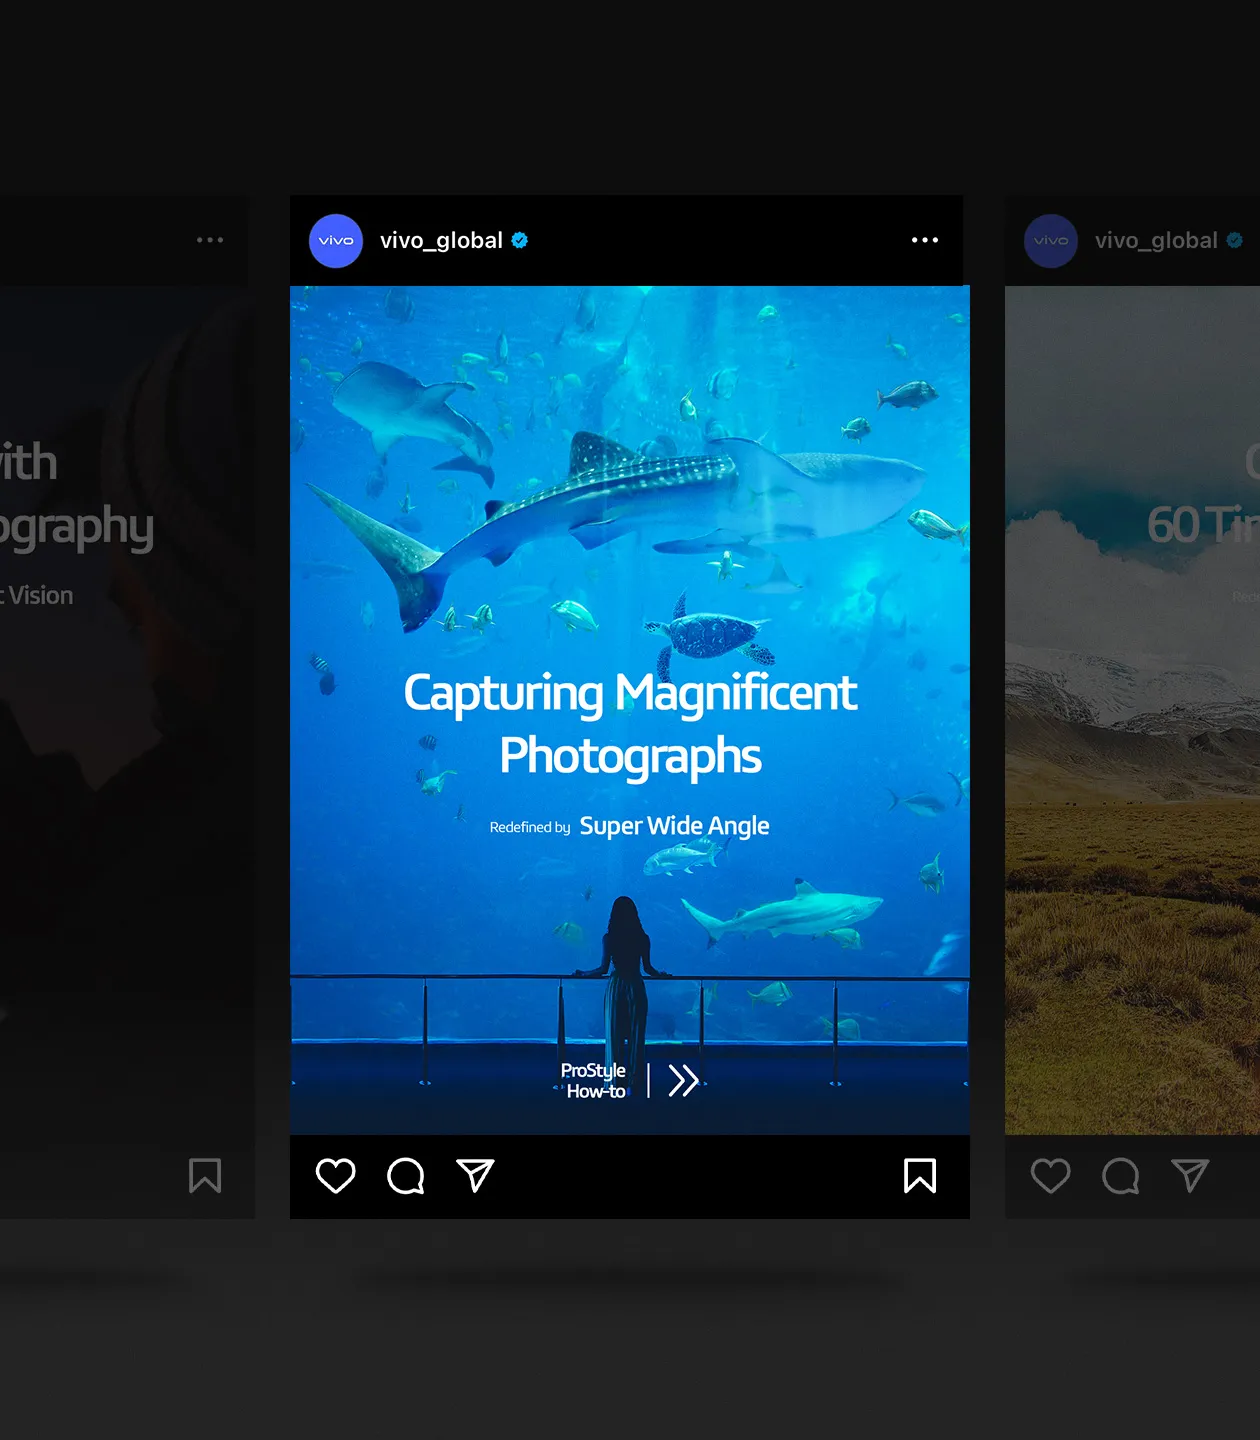Bookmark the left-side post
The height and width of the screenshot is (1440, 1260).
click(205, 1177)
